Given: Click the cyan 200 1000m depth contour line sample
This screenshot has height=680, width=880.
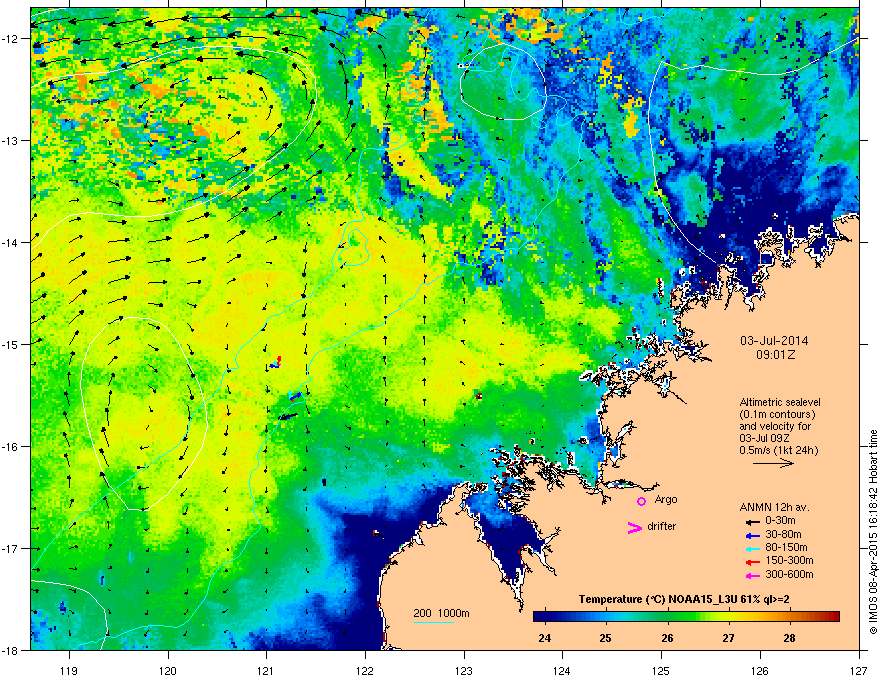Looking at the screenshot, I should pos(434,622).
